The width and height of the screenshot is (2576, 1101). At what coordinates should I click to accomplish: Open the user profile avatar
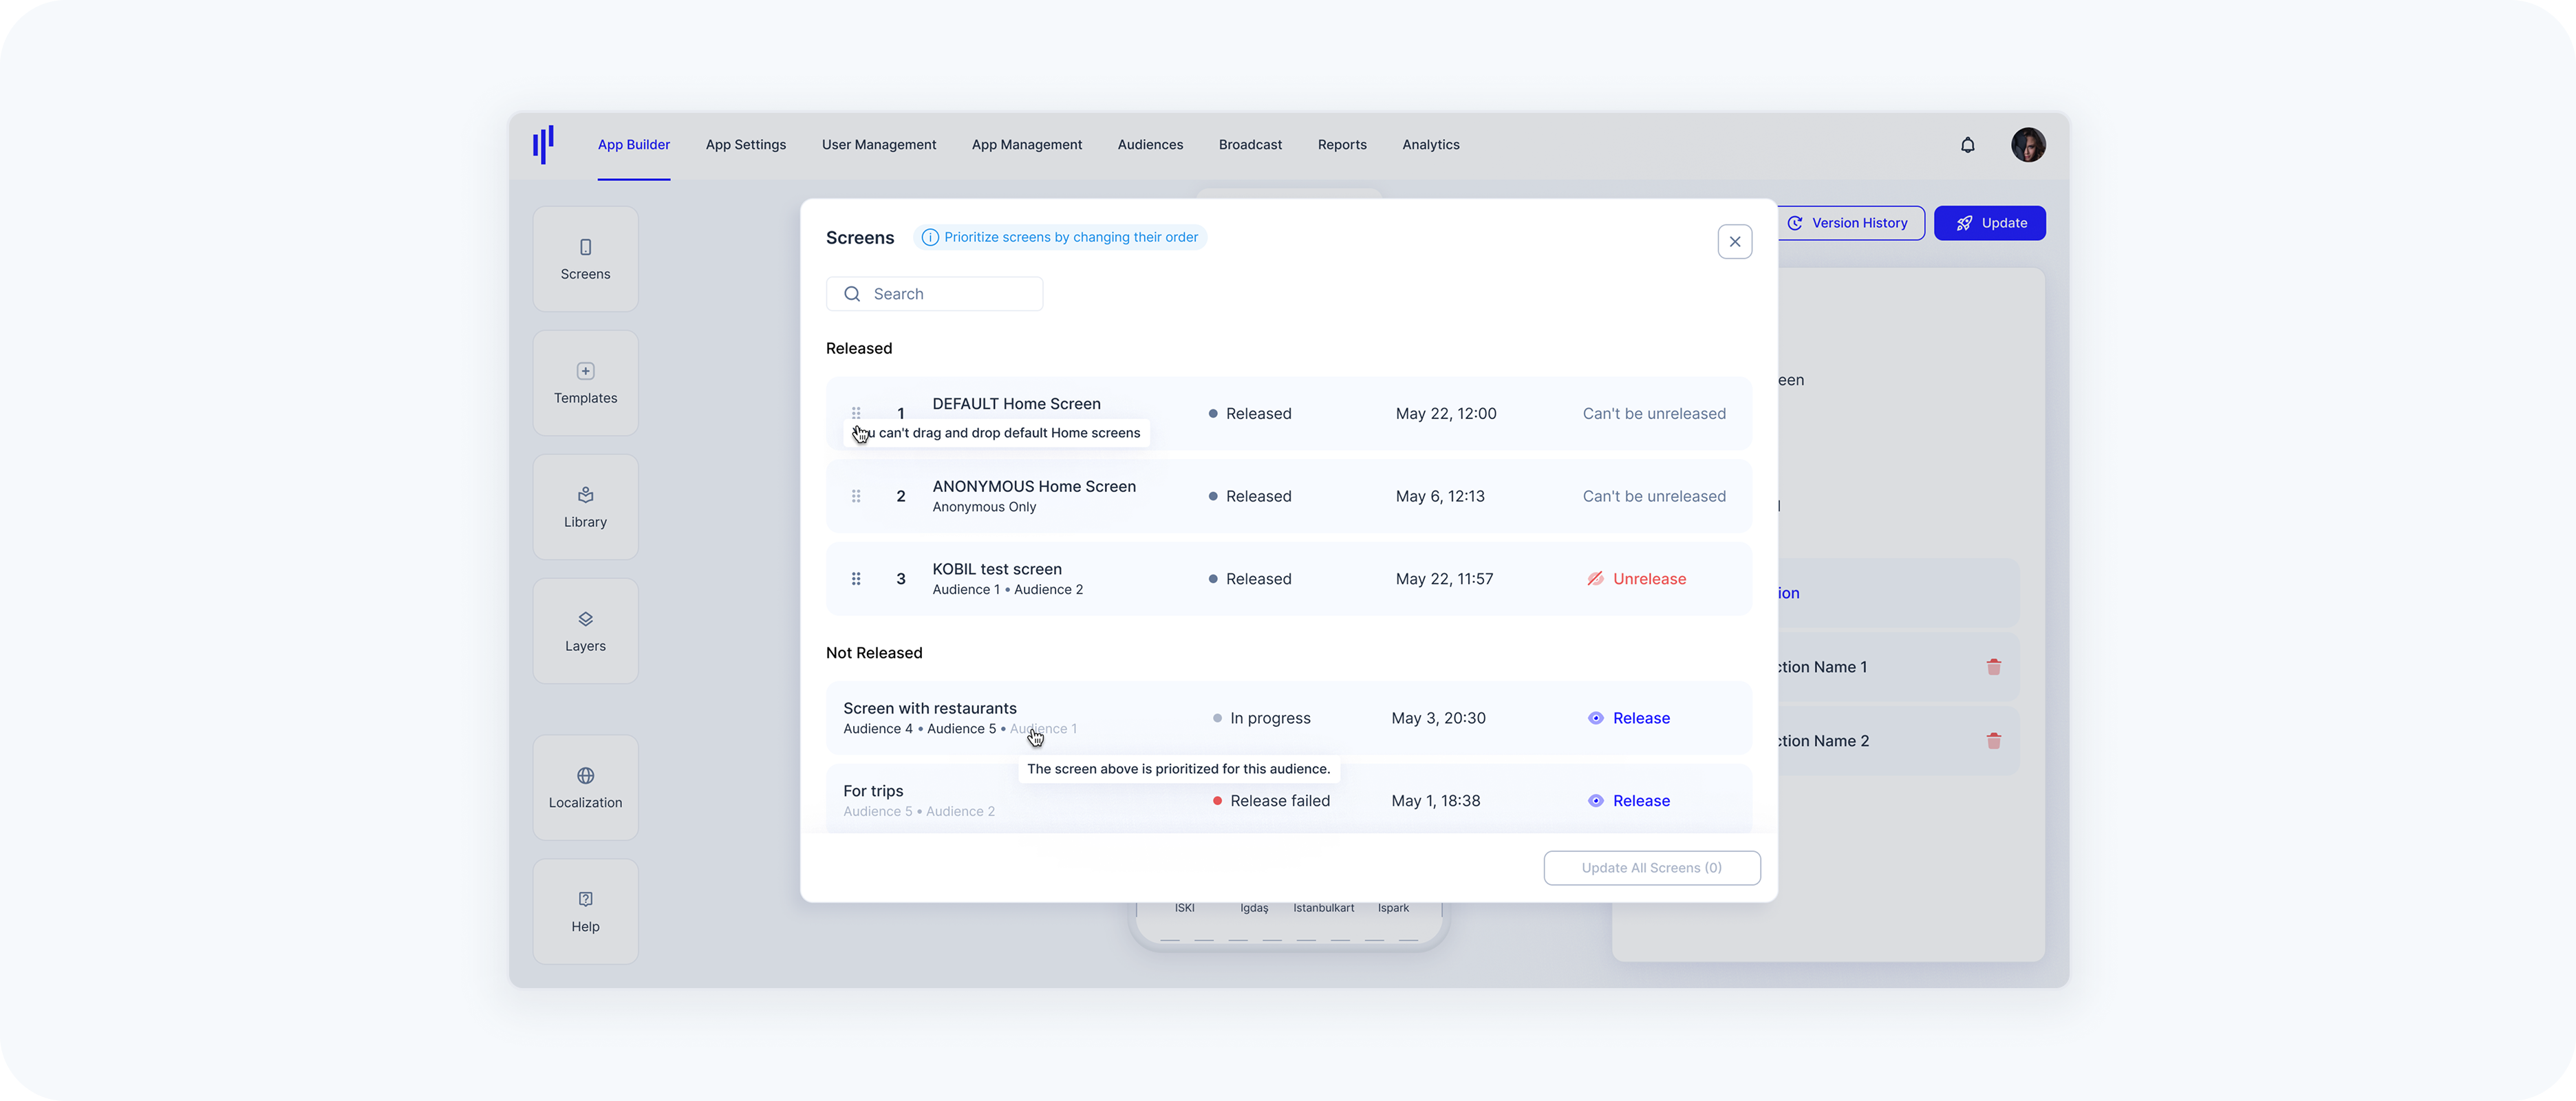(x=2027, y=145)
